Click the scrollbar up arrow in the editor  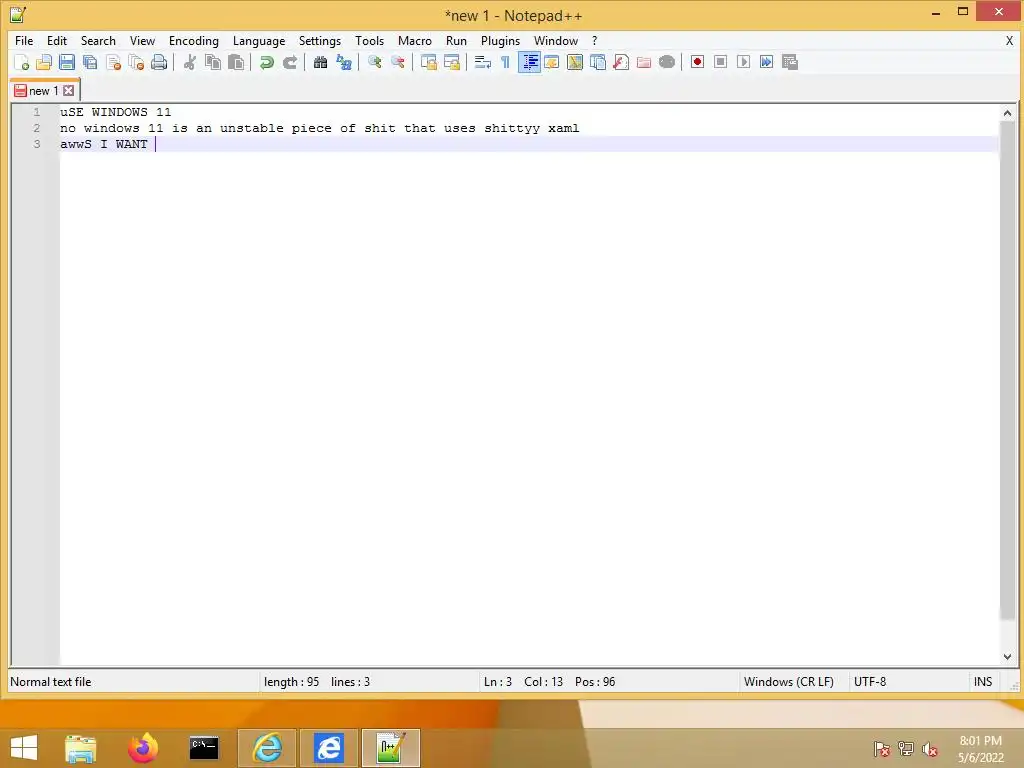tap(1007, 113)
